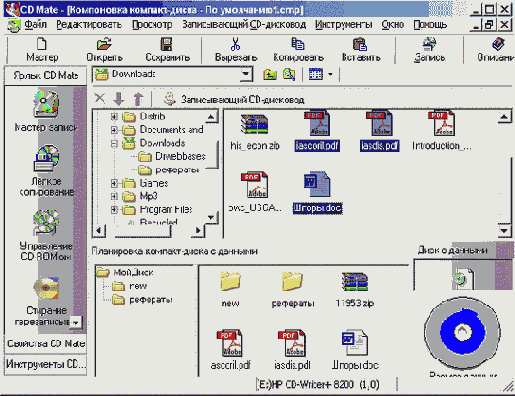Viewport: 515px width, 396px height.
Task: Expand the Games folder tree node
Action: [114, 183]
